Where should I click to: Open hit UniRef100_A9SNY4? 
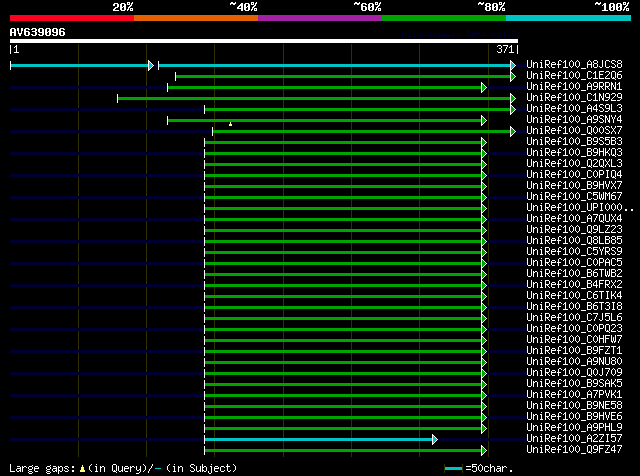[574, 120]
